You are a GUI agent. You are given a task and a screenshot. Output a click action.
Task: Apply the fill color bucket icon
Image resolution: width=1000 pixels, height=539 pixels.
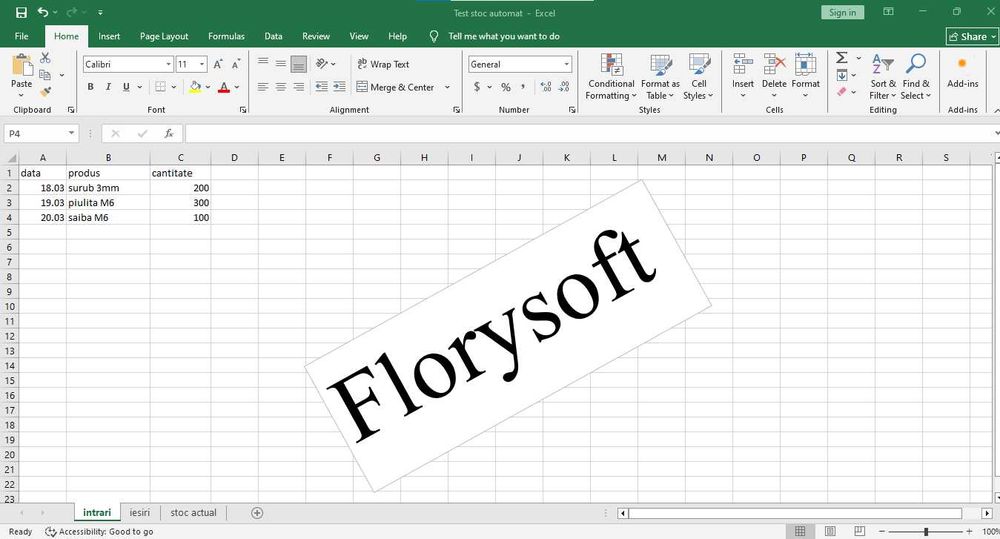coord(195,87)
